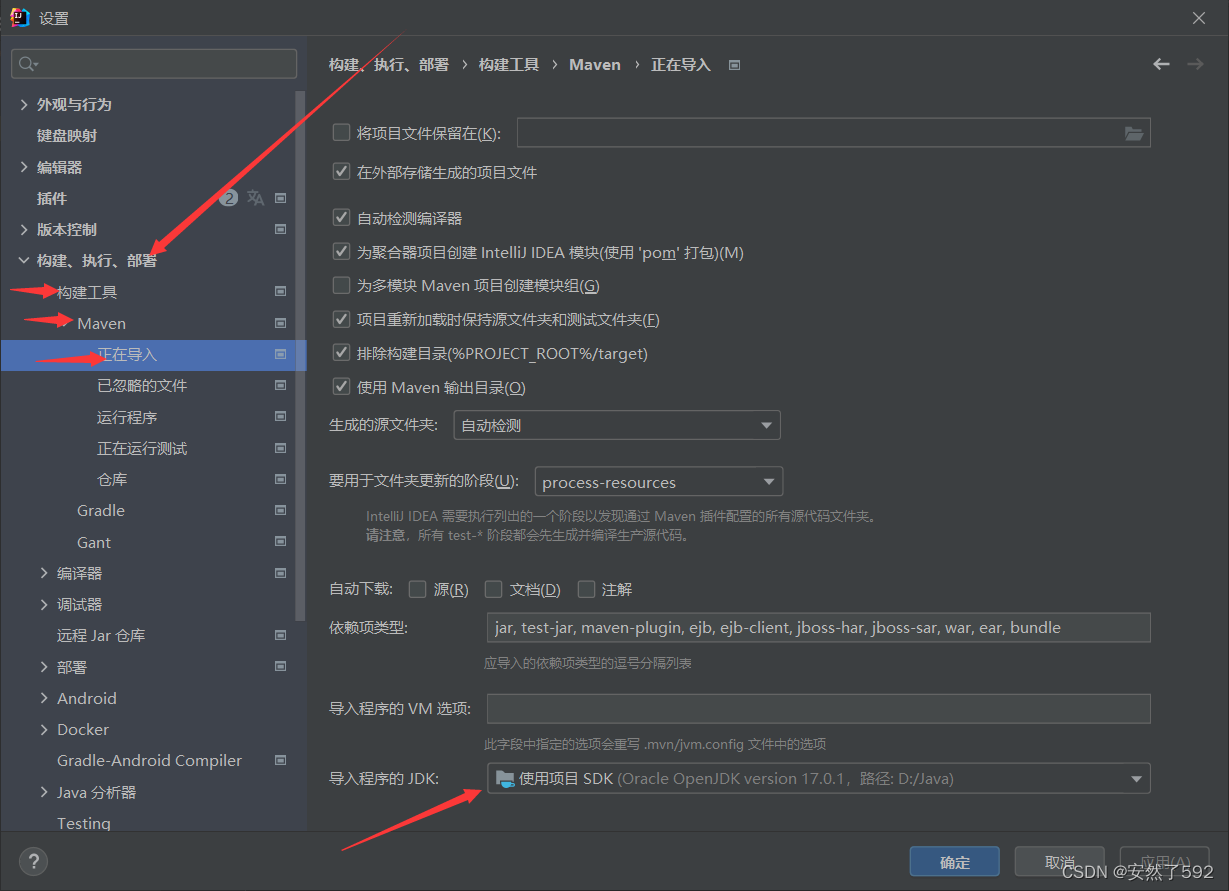Click the settings tree vertical scrollbar

[300, 355]
